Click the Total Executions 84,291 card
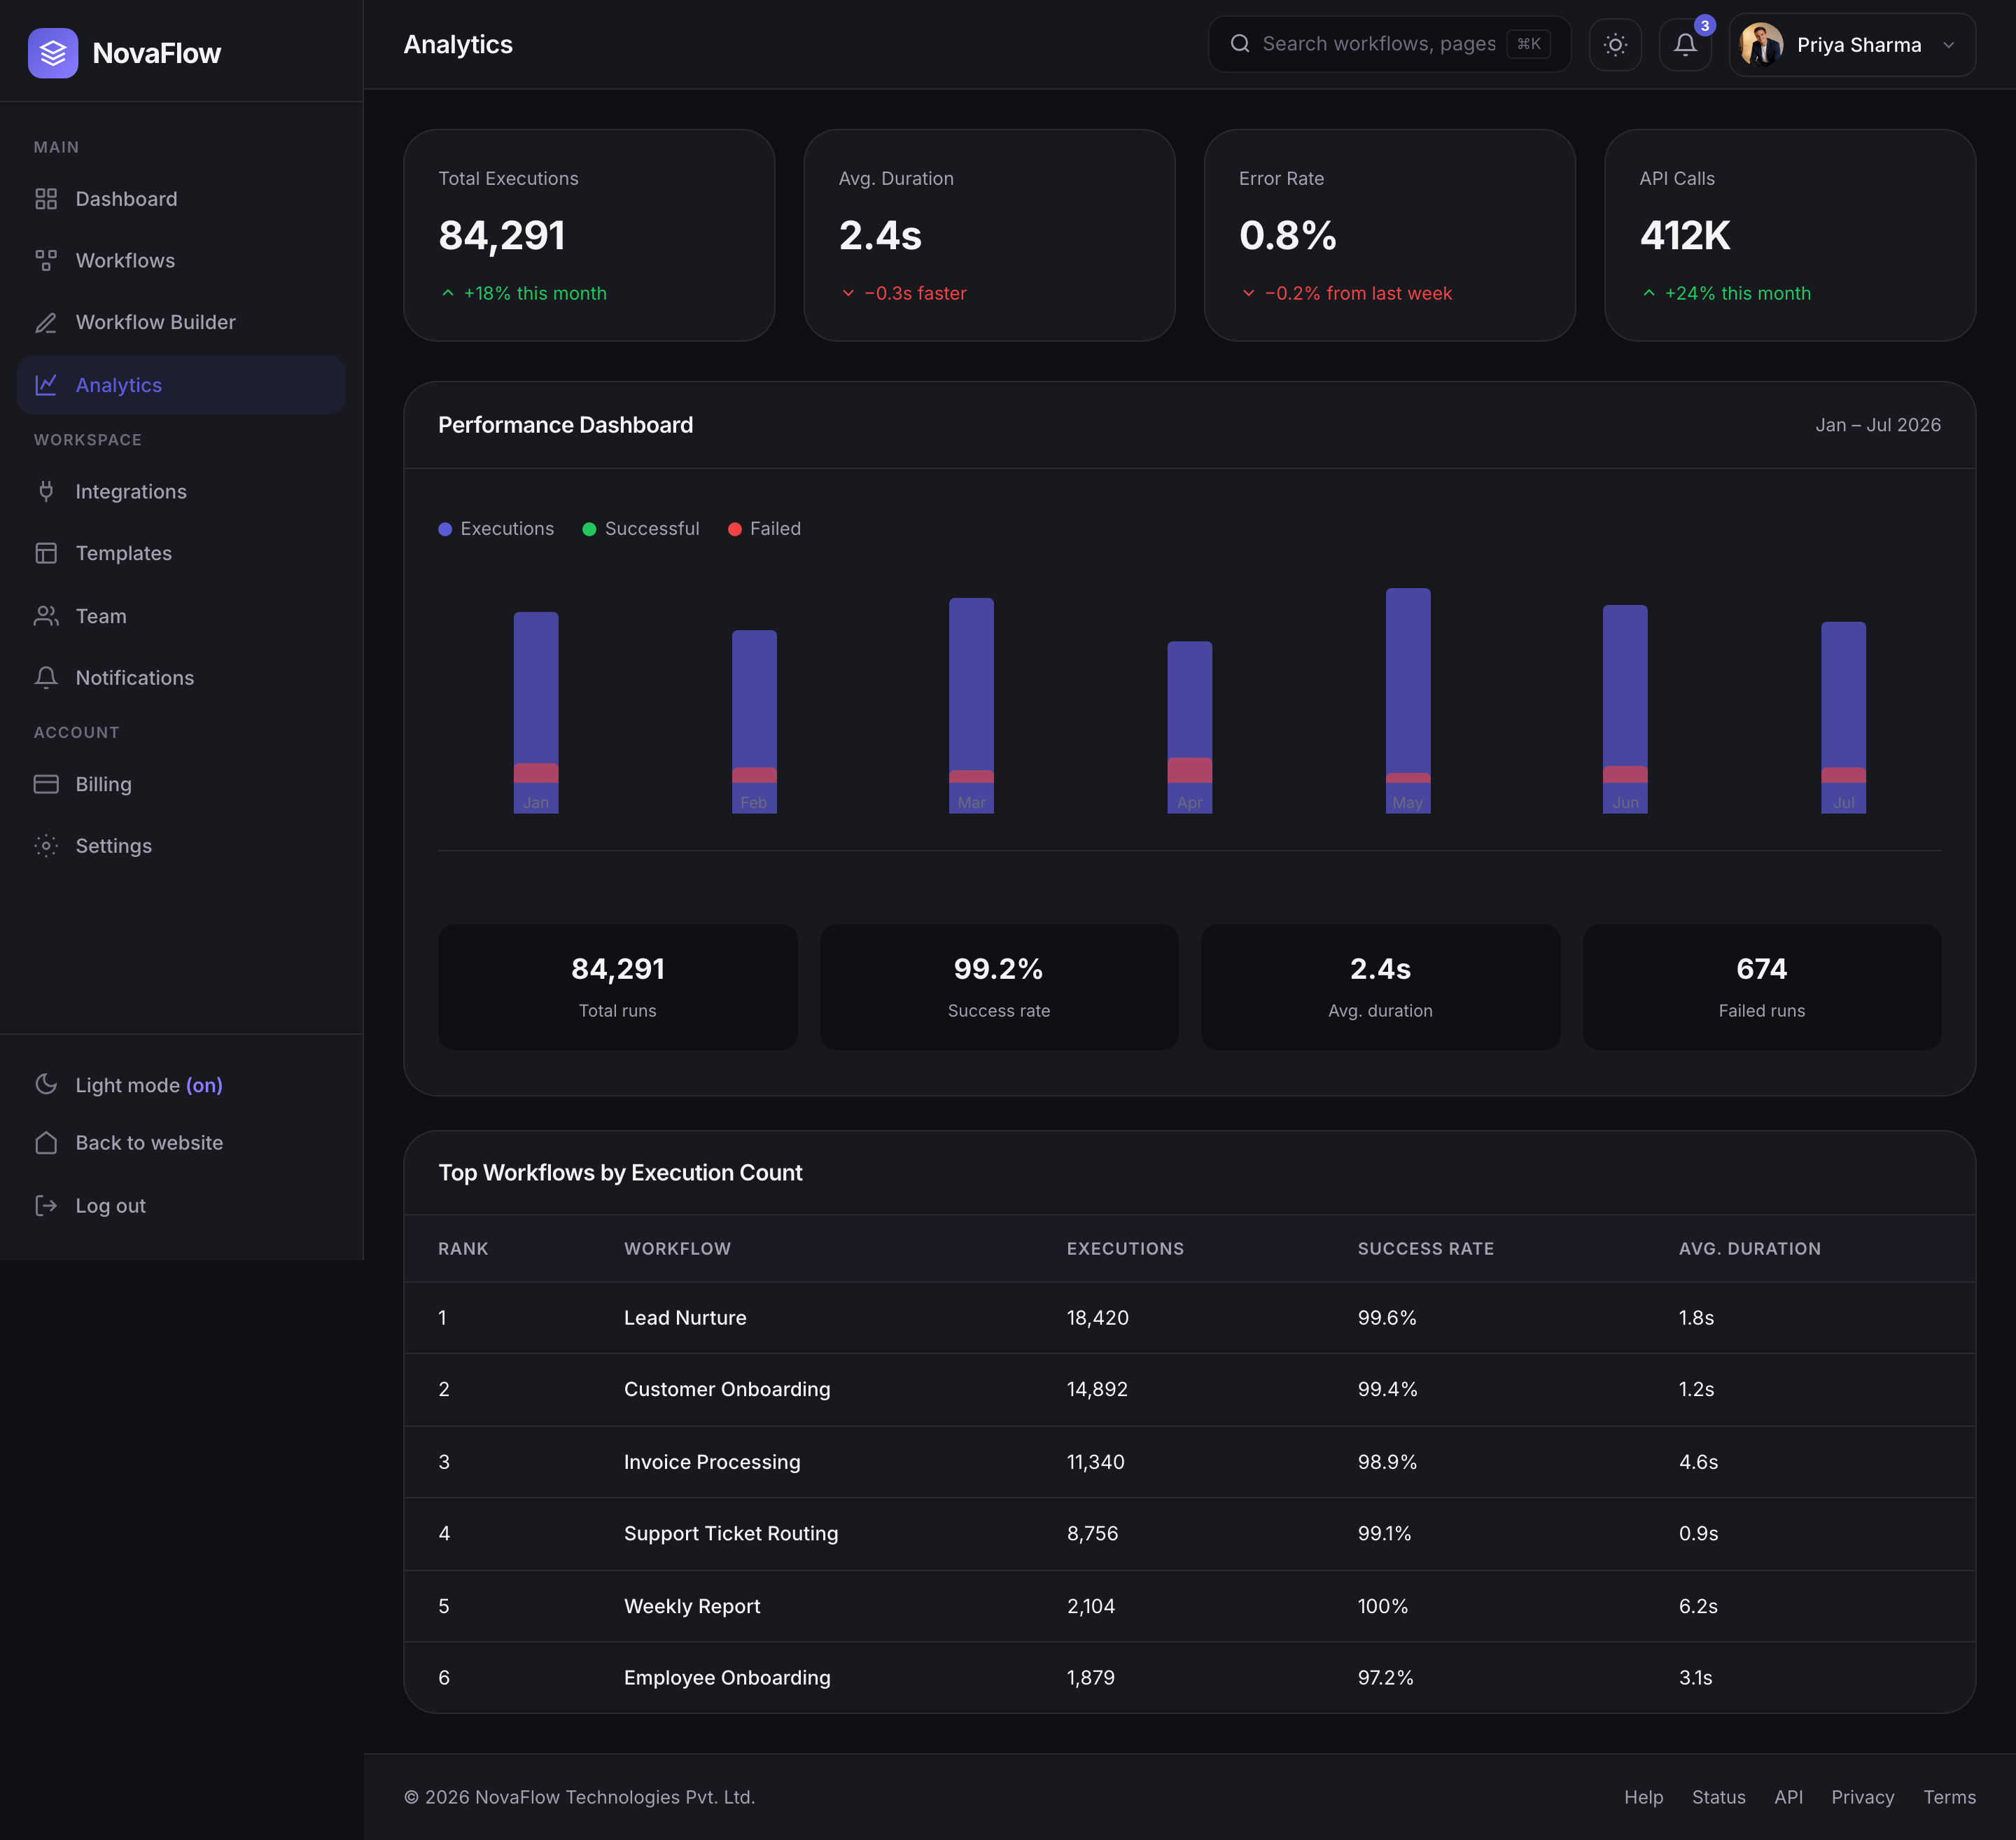The image size is (2016, 1840). coord(589,235)
